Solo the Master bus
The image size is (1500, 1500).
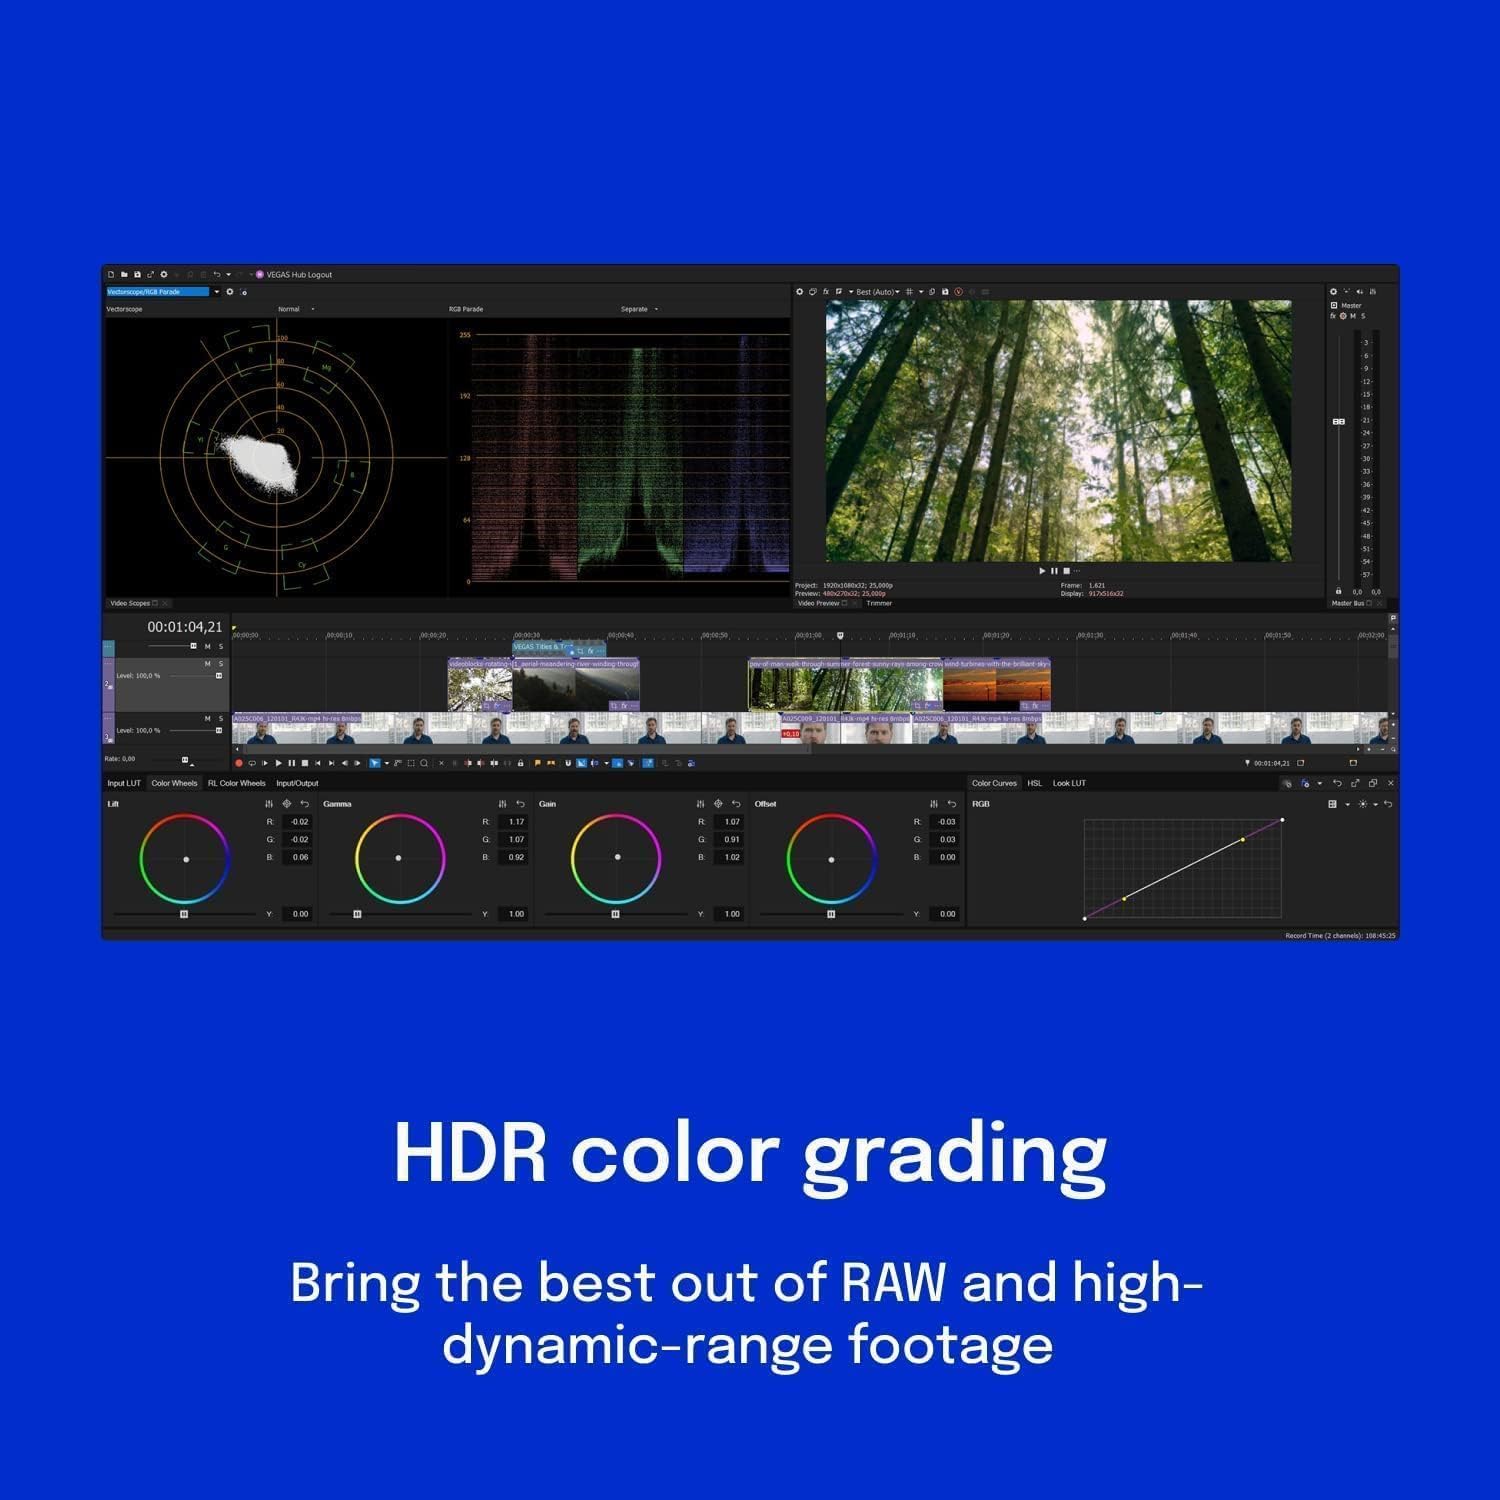1363,316
